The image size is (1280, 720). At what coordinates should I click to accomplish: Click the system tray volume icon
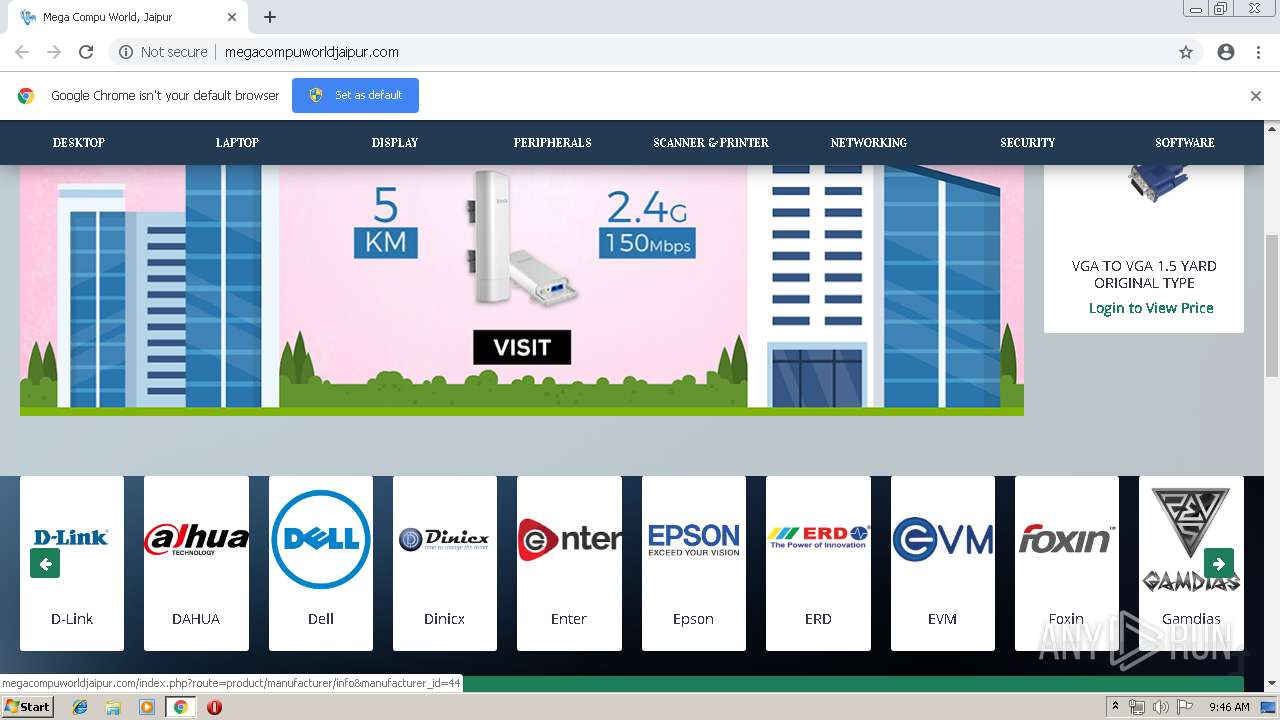coord(1160,707)
